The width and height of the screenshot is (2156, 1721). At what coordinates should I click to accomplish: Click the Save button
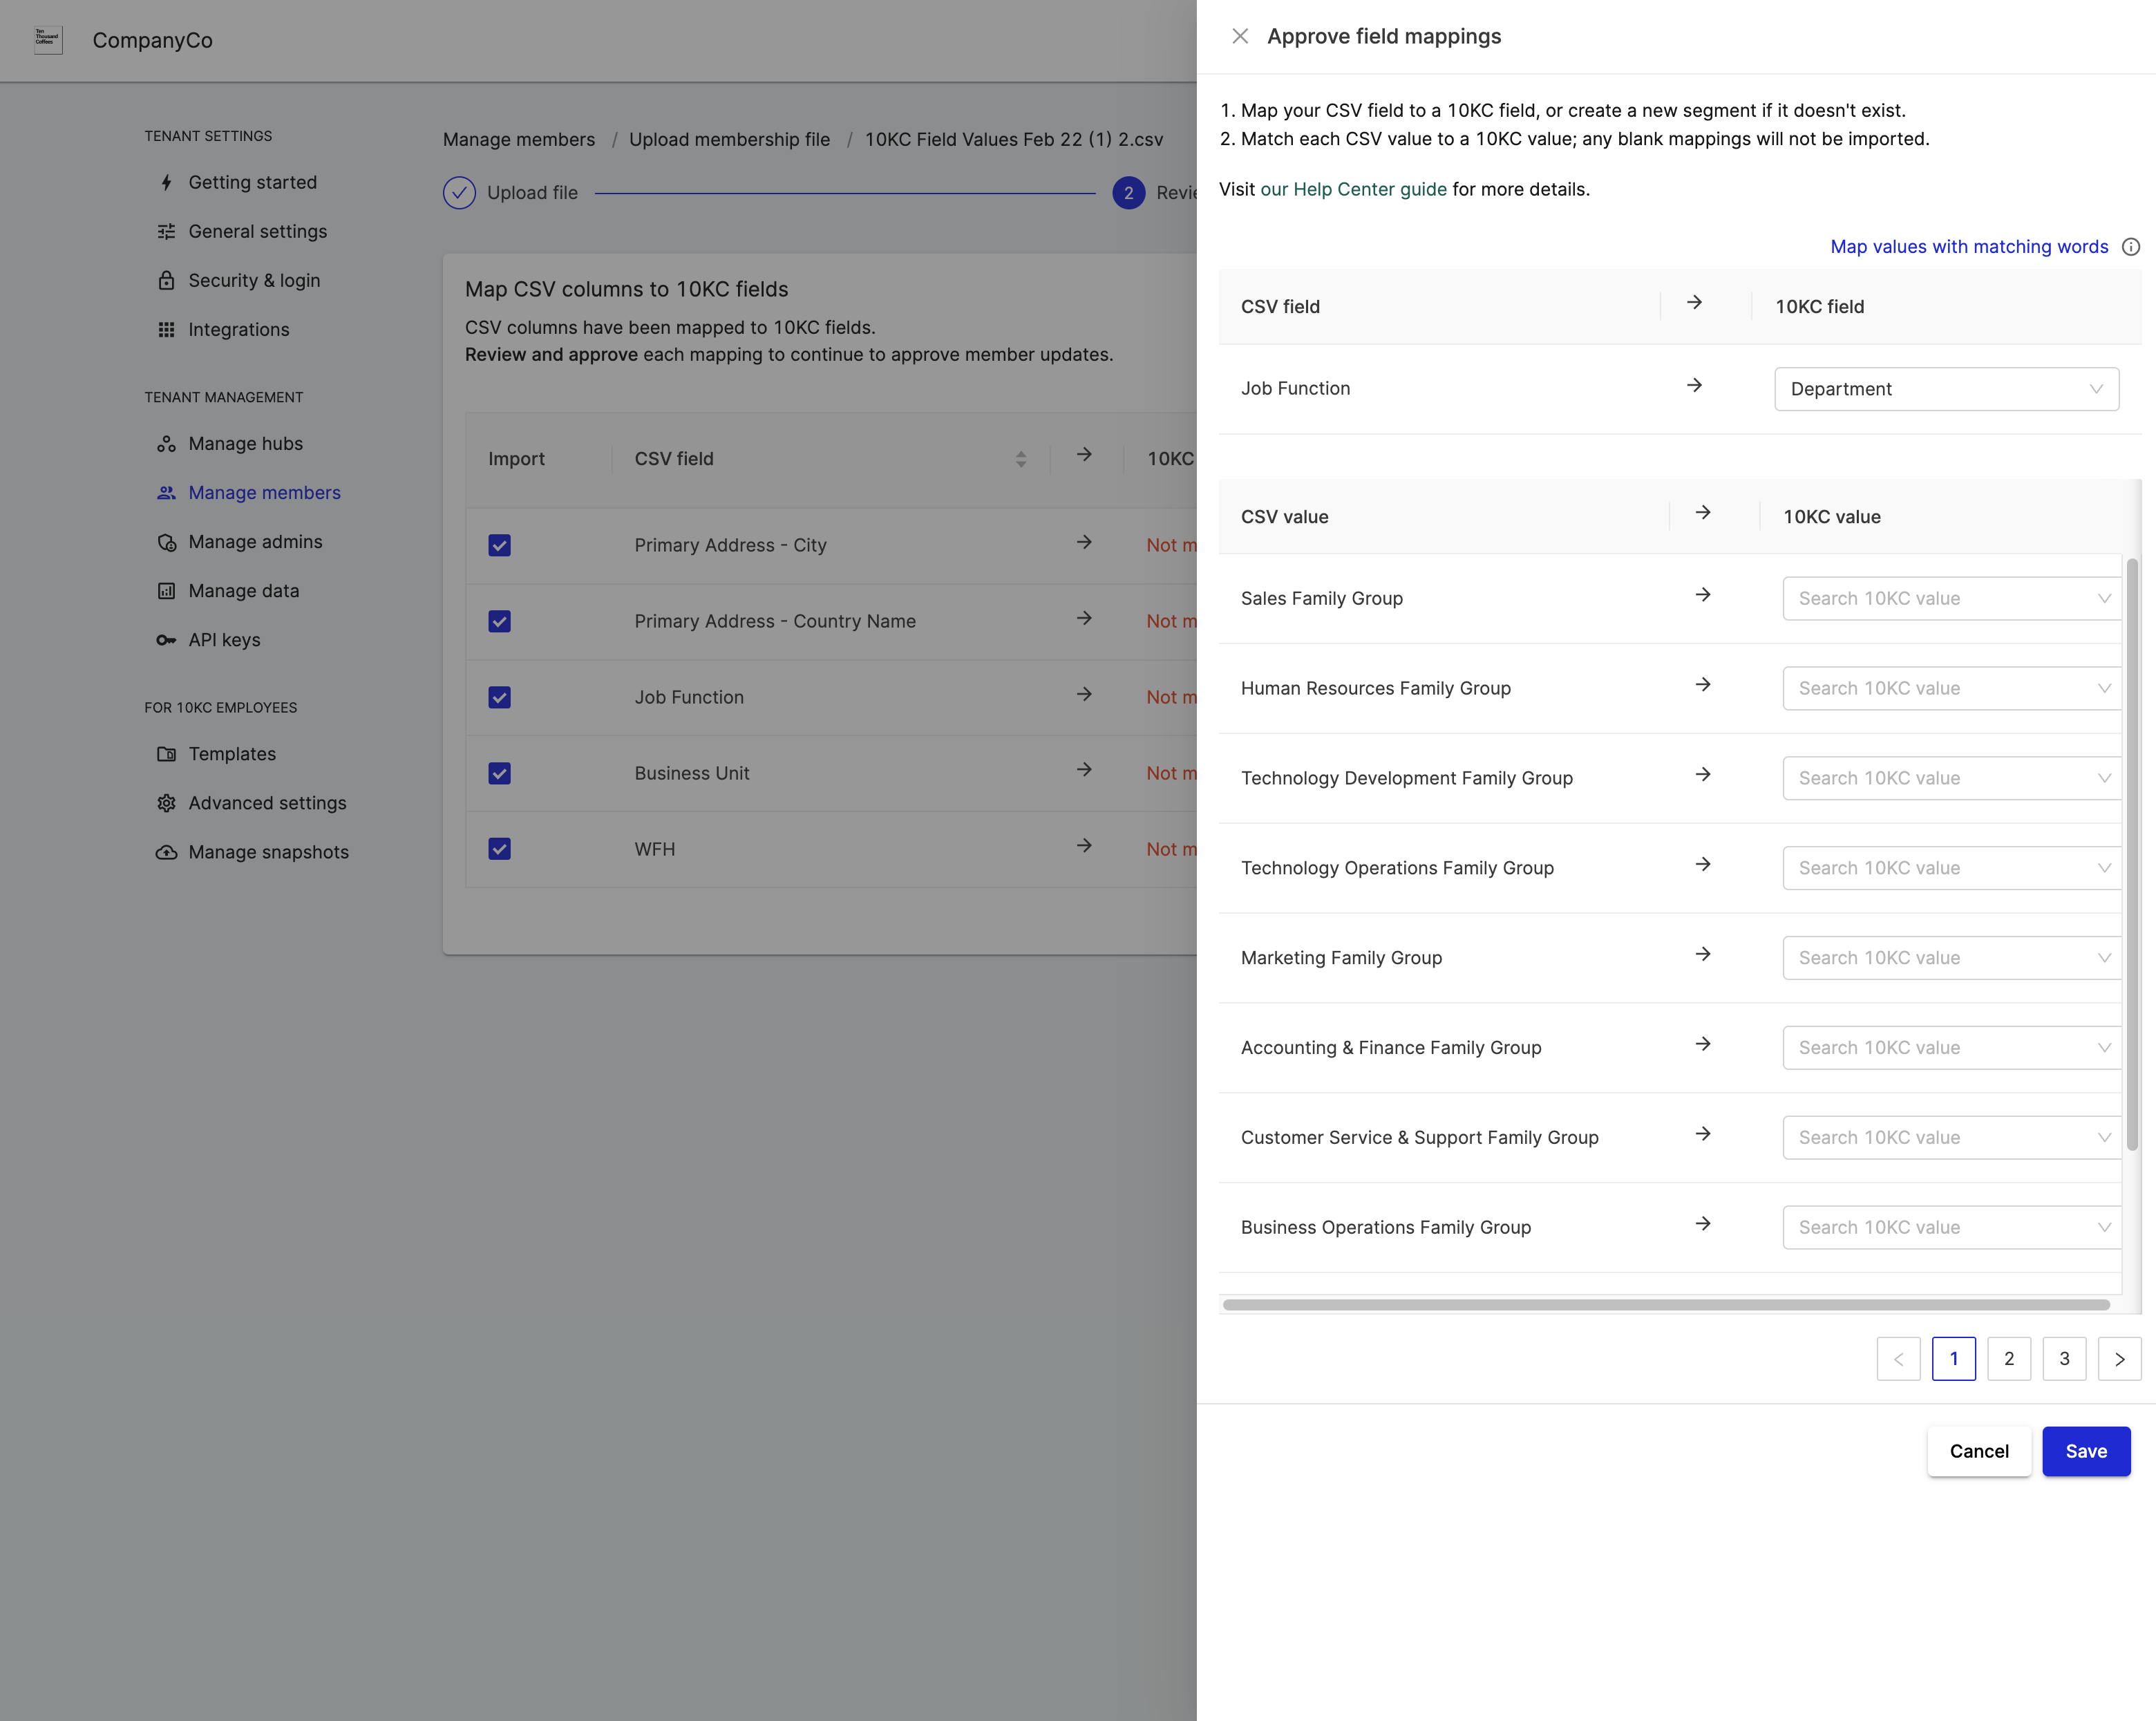point(2086,1451)
